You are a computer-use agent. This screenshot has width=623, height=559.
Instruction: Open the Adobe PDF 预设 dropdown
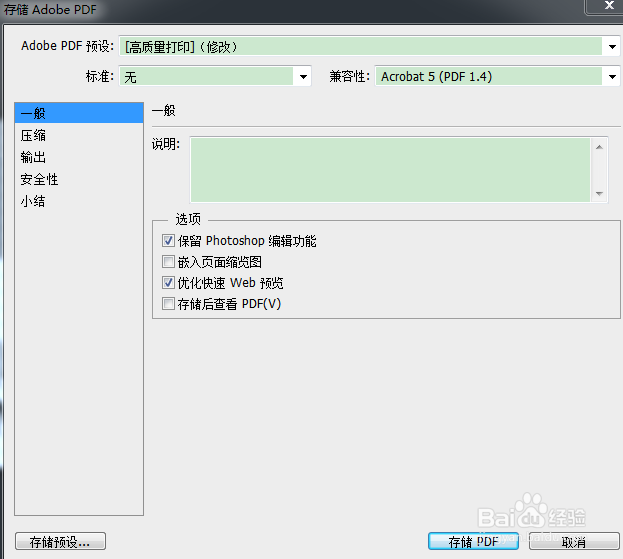(369, 46)
